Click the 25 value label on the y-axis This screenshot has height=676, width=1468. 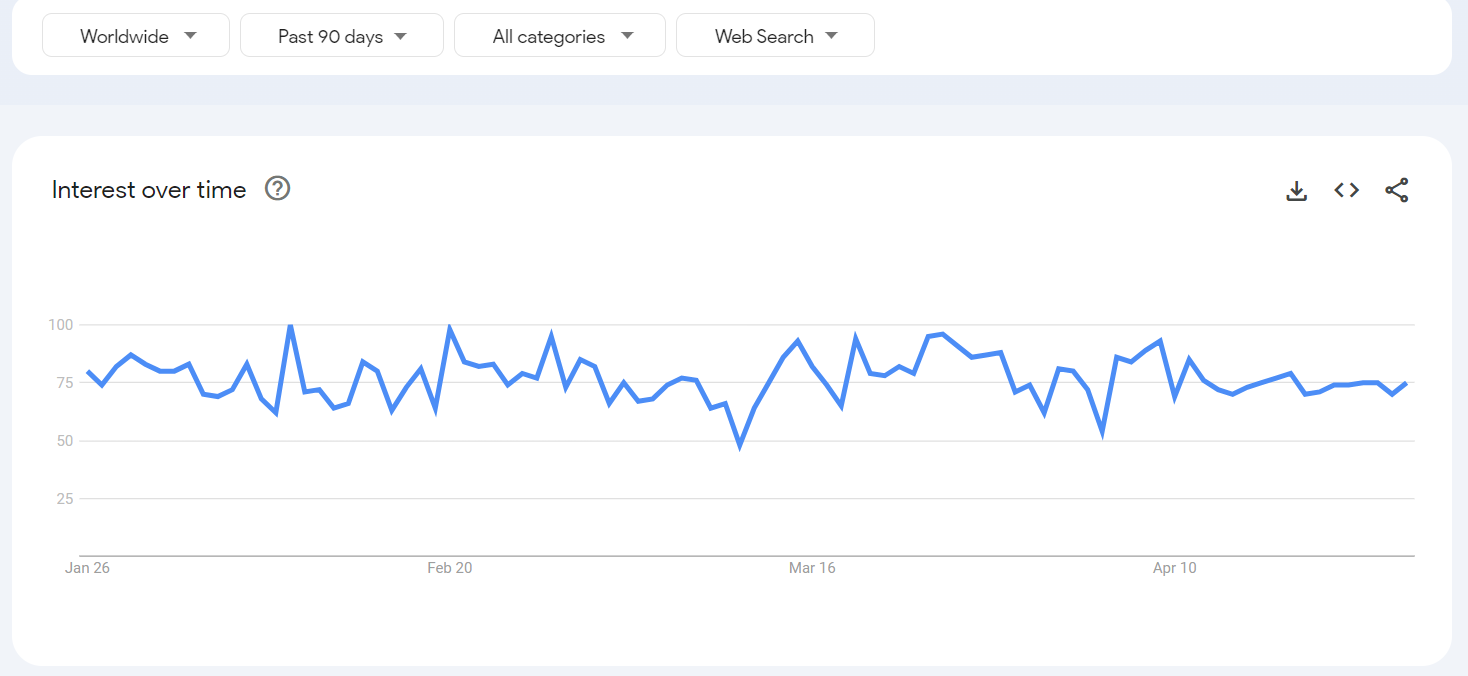click(64, 499)
